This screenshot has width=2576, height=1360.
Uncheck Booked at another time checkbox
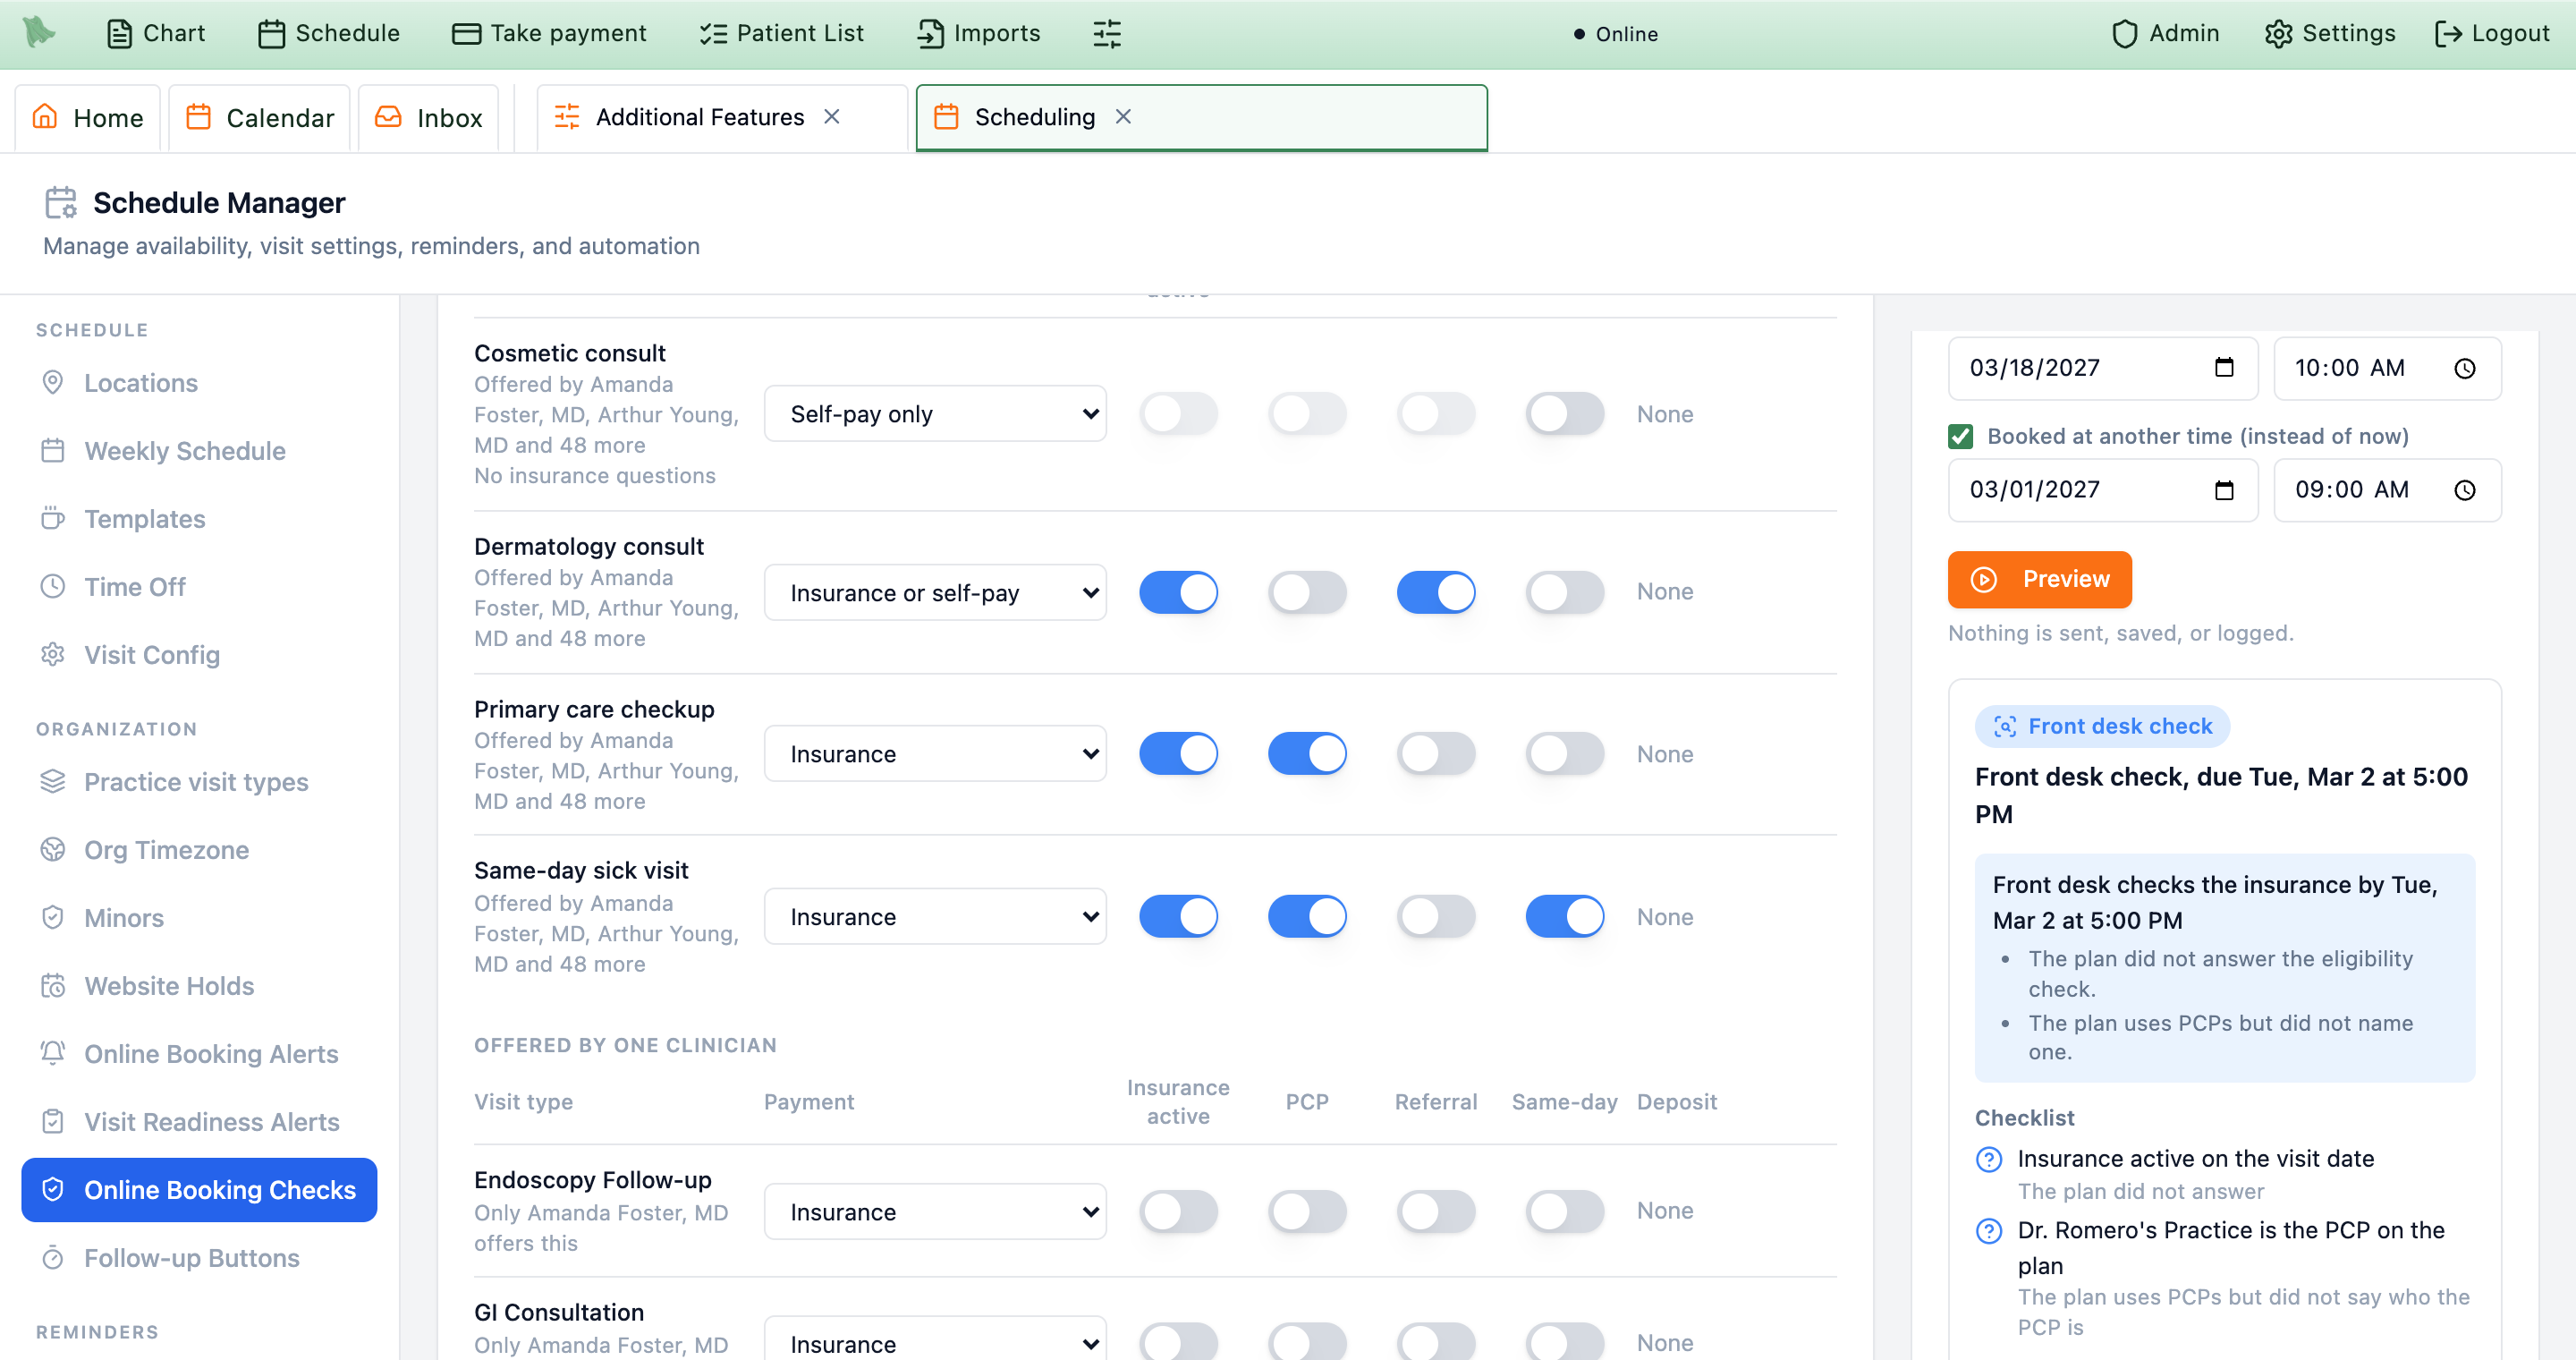(1961, 436)
